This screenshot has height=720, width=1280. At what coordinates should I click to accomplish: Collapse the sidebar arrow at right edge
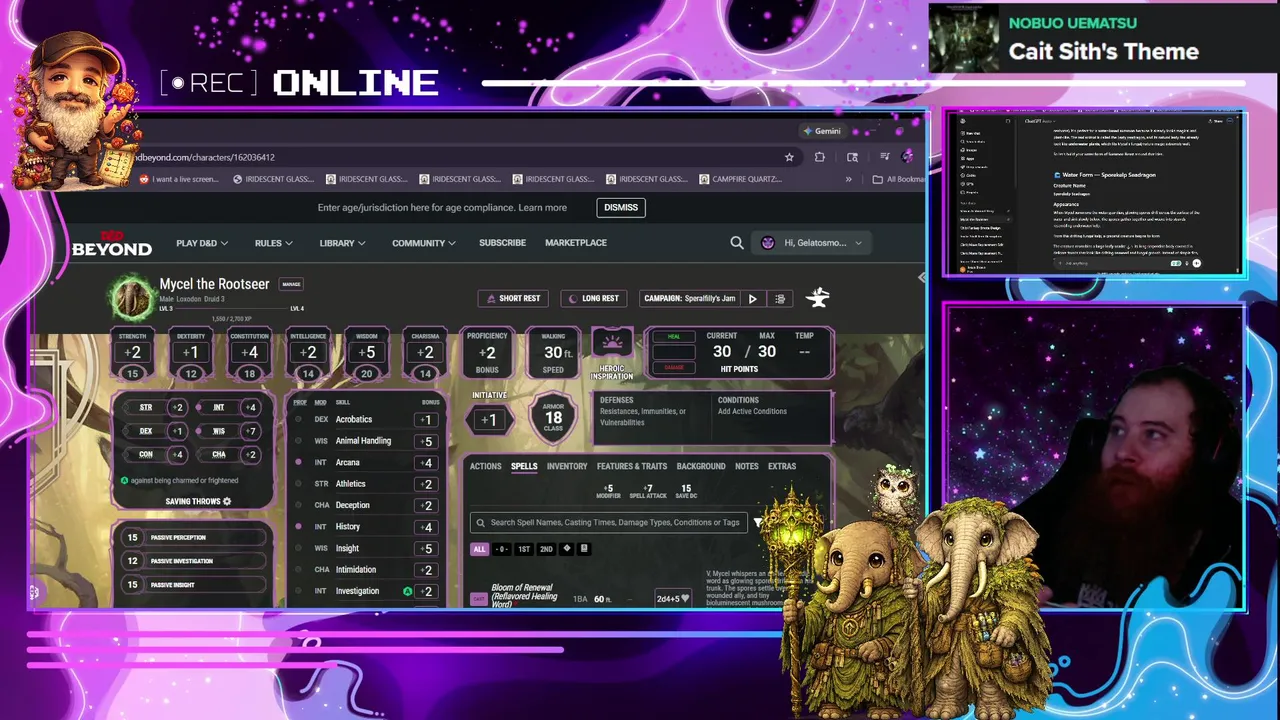[x=921, y=277]
